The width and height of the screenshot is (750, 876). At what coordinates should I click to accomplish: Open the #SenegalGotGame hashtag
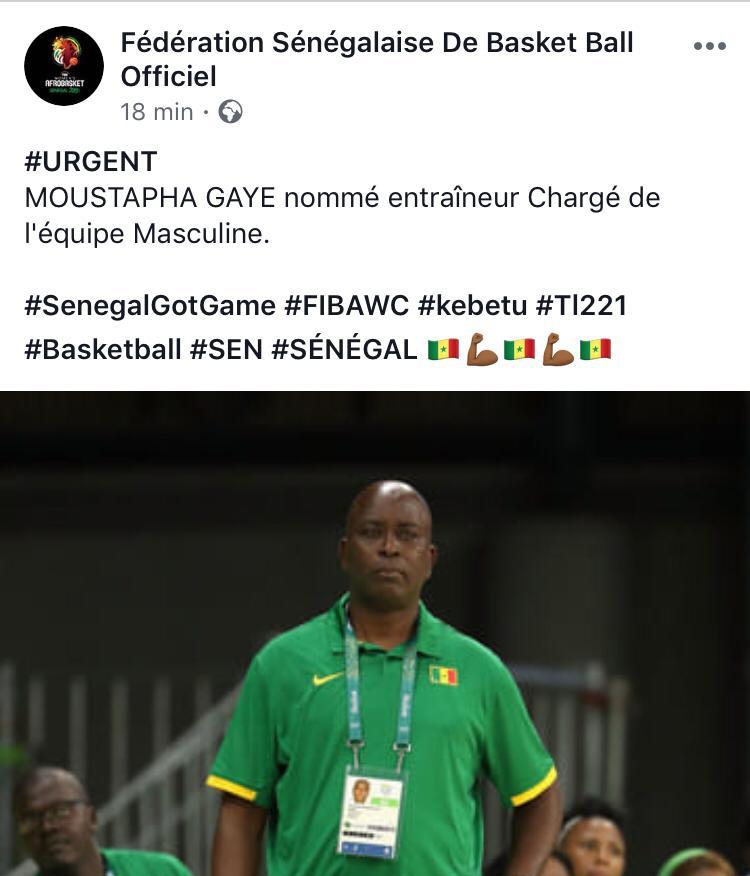150,306
